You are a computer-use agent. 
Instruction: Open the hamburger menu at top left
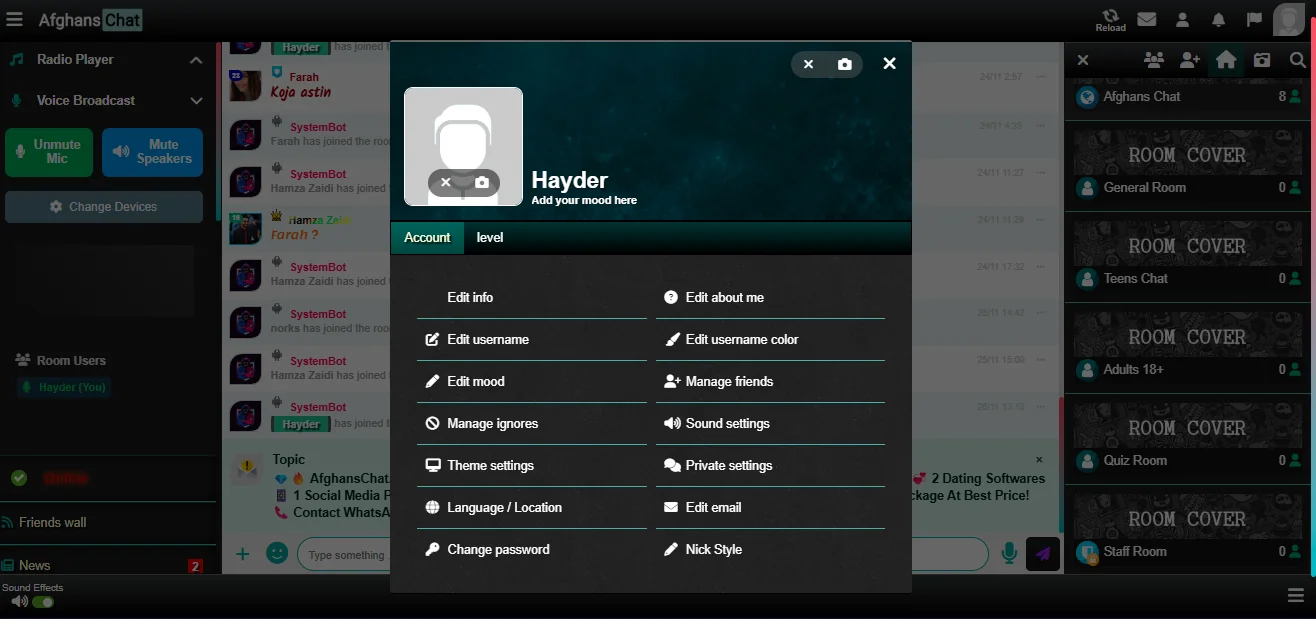[14, 19]
